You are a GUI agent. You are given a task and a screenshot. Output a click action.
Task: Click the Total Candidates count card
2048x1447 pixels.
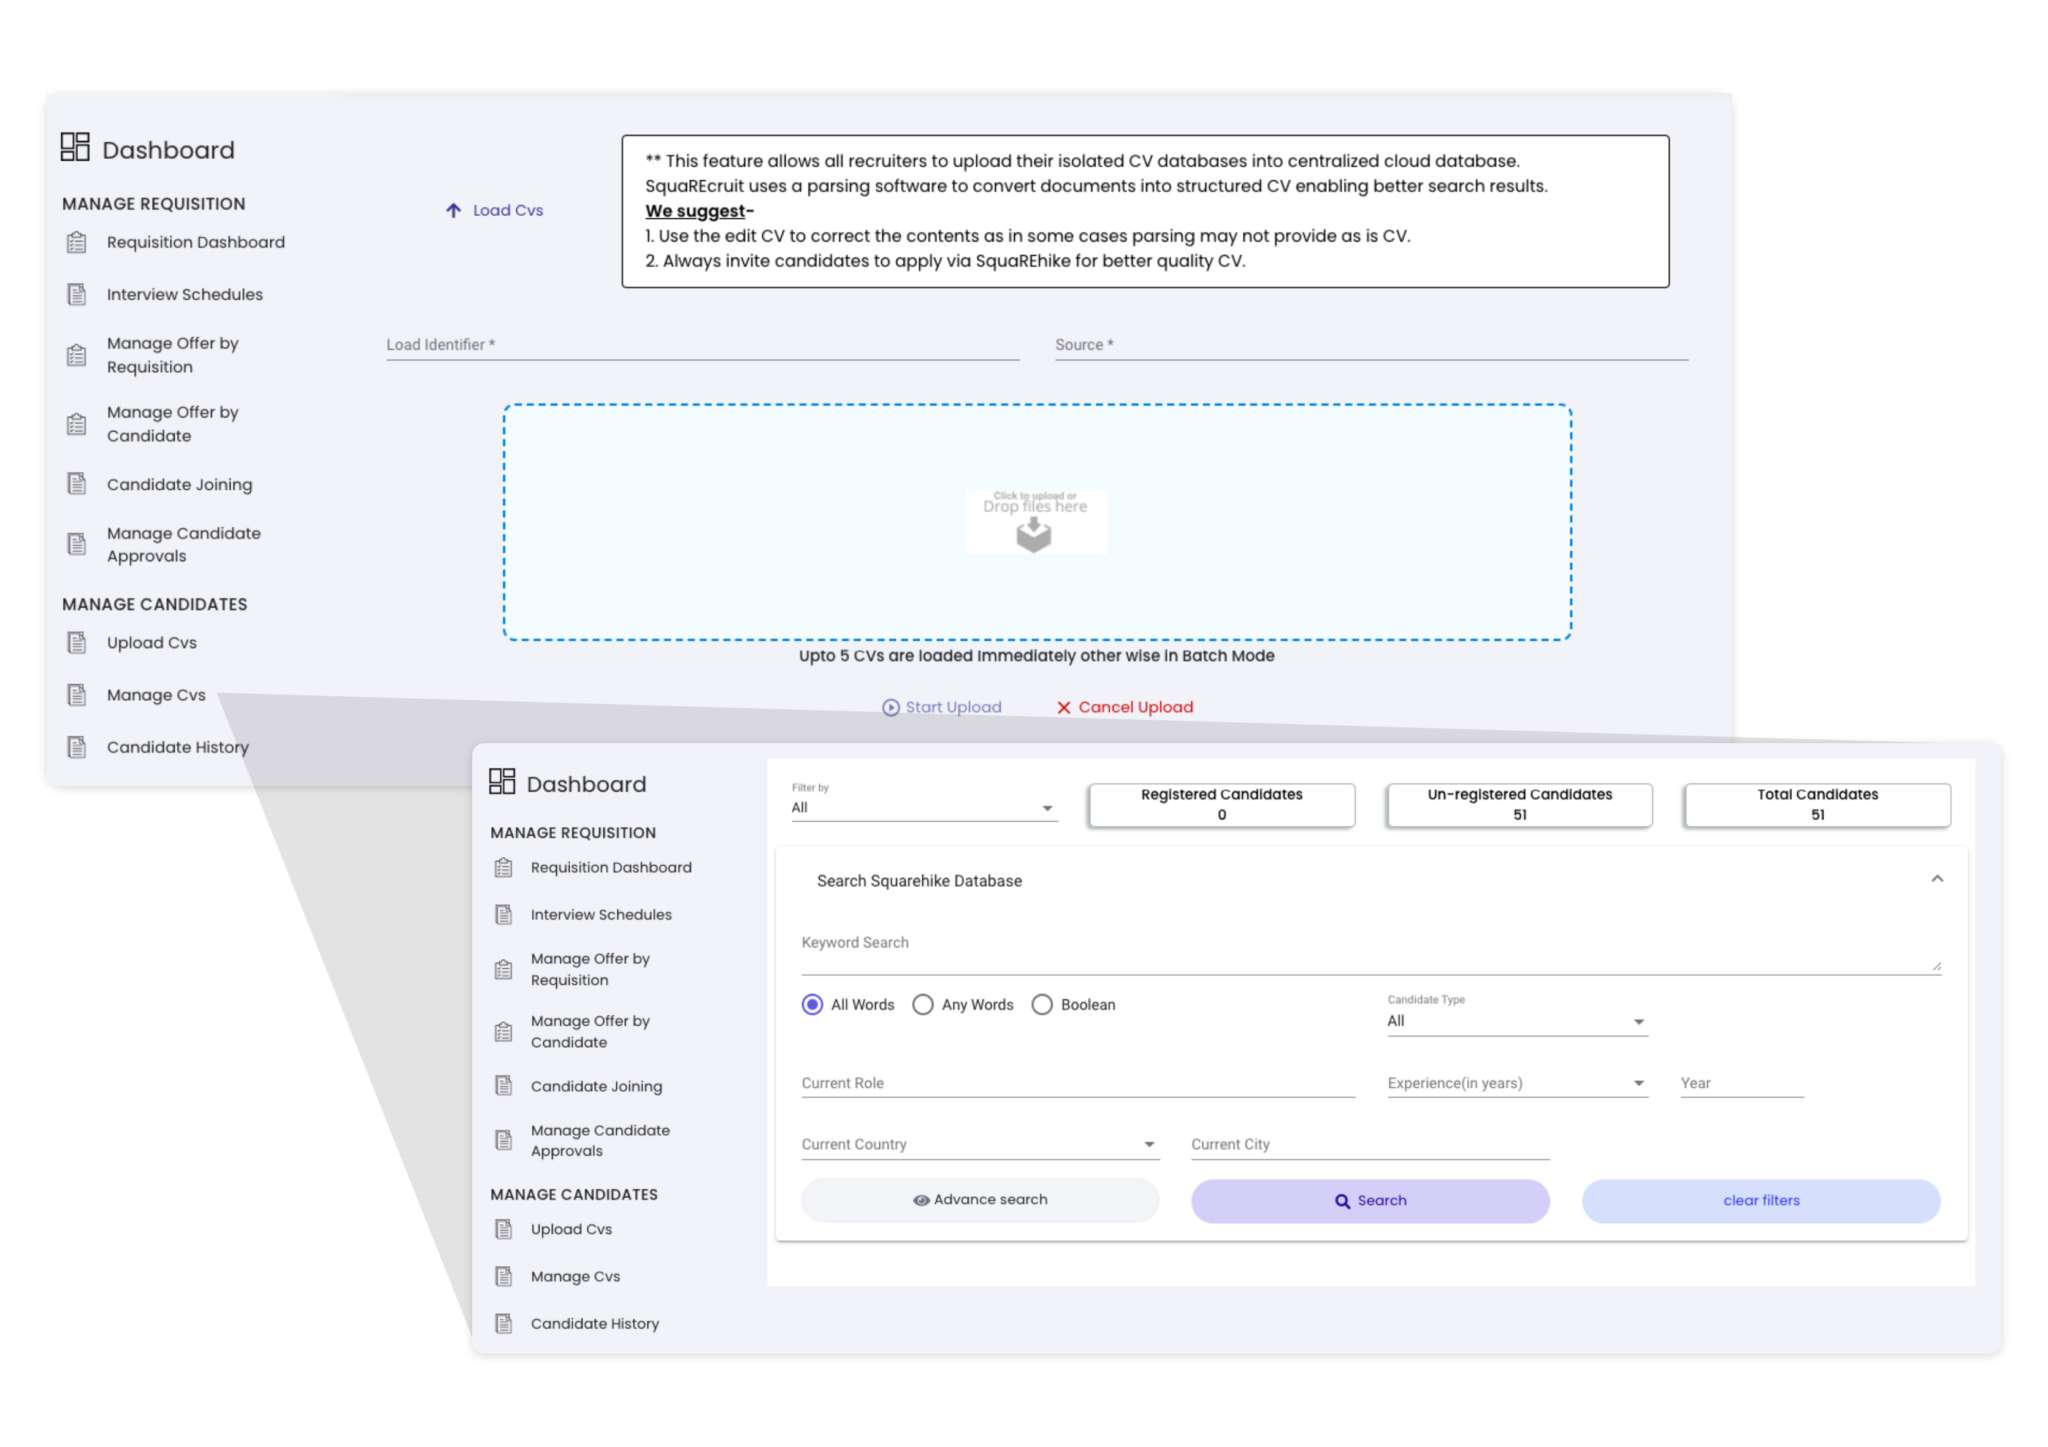[x=1817, y=804]
